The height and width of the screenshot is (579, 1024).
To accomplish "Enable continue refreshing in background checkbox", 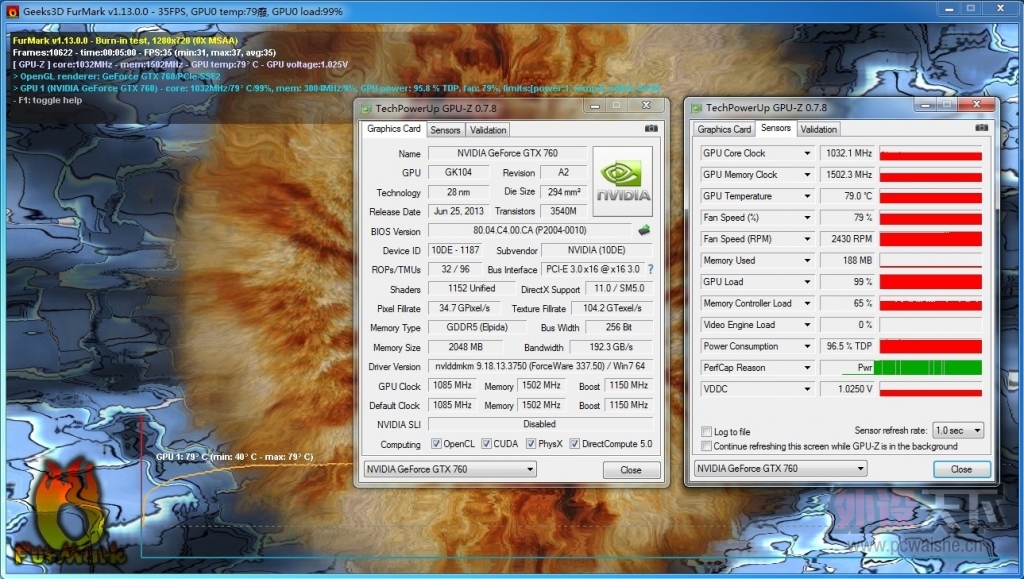I will (706, 446).
